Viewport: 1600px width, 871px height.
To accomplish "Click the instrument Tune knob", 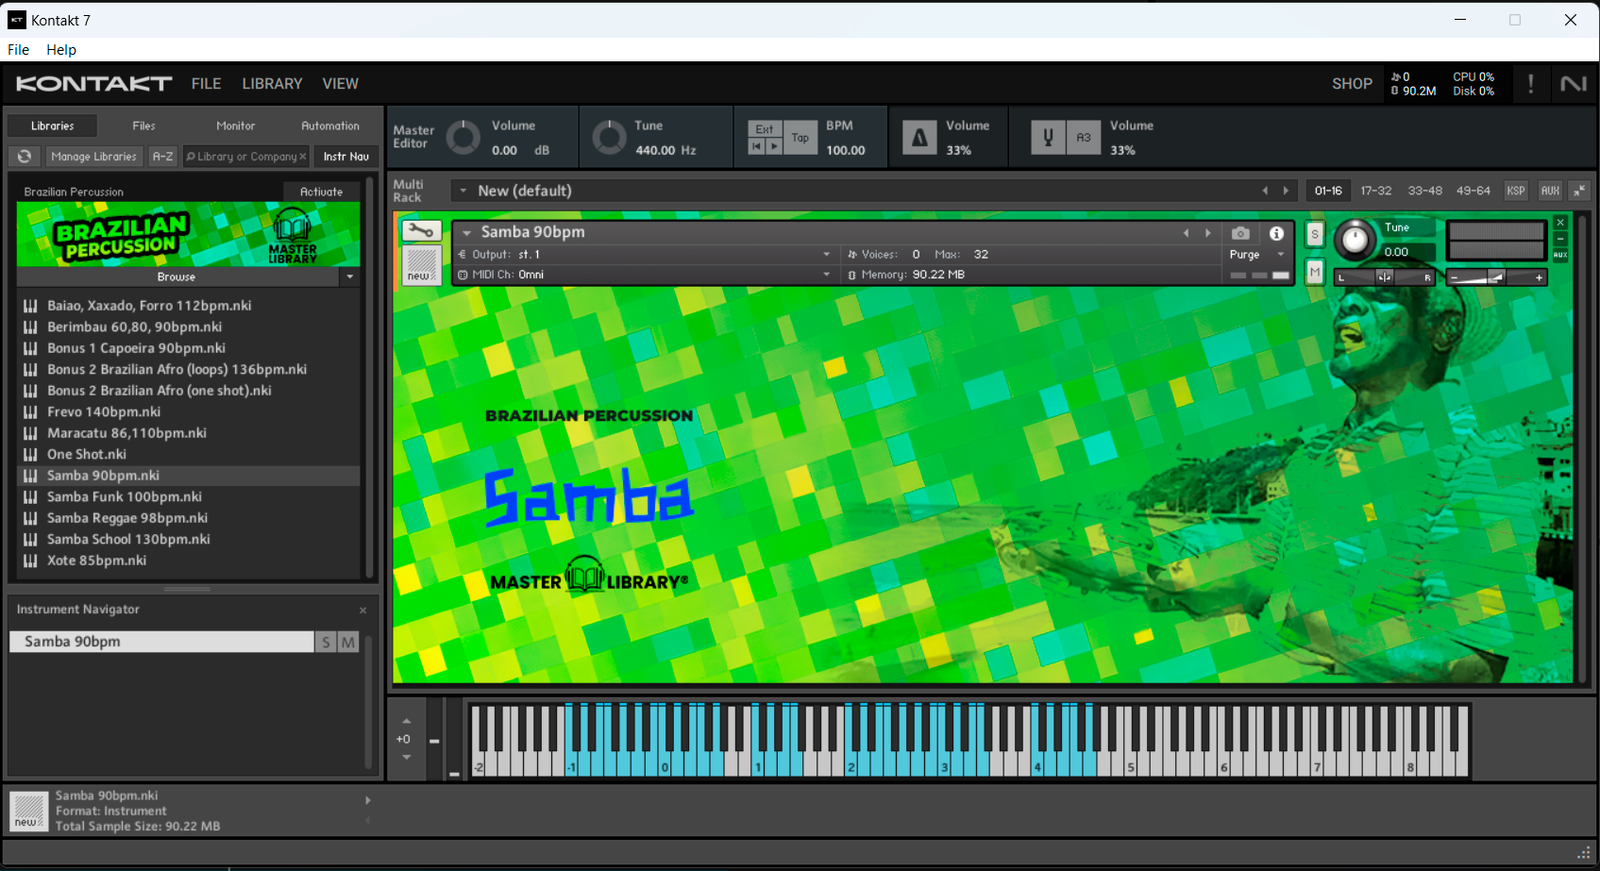I will click(1354, 240).
